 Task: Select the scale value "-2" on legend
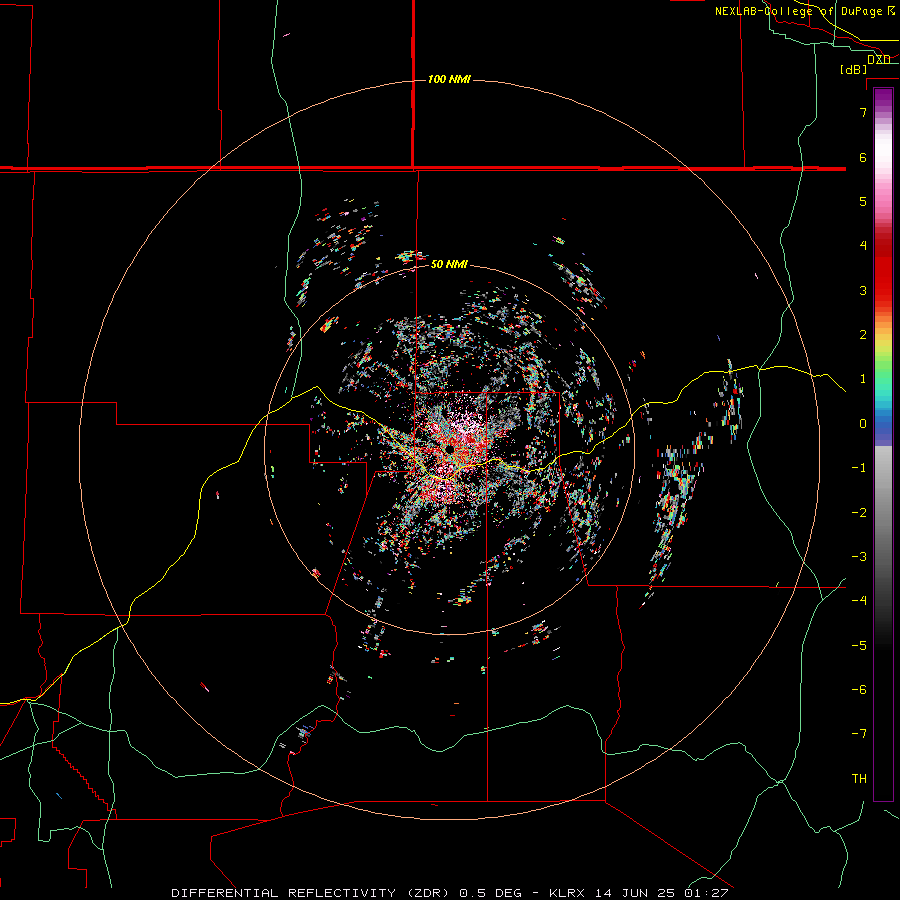coord(859,512)
